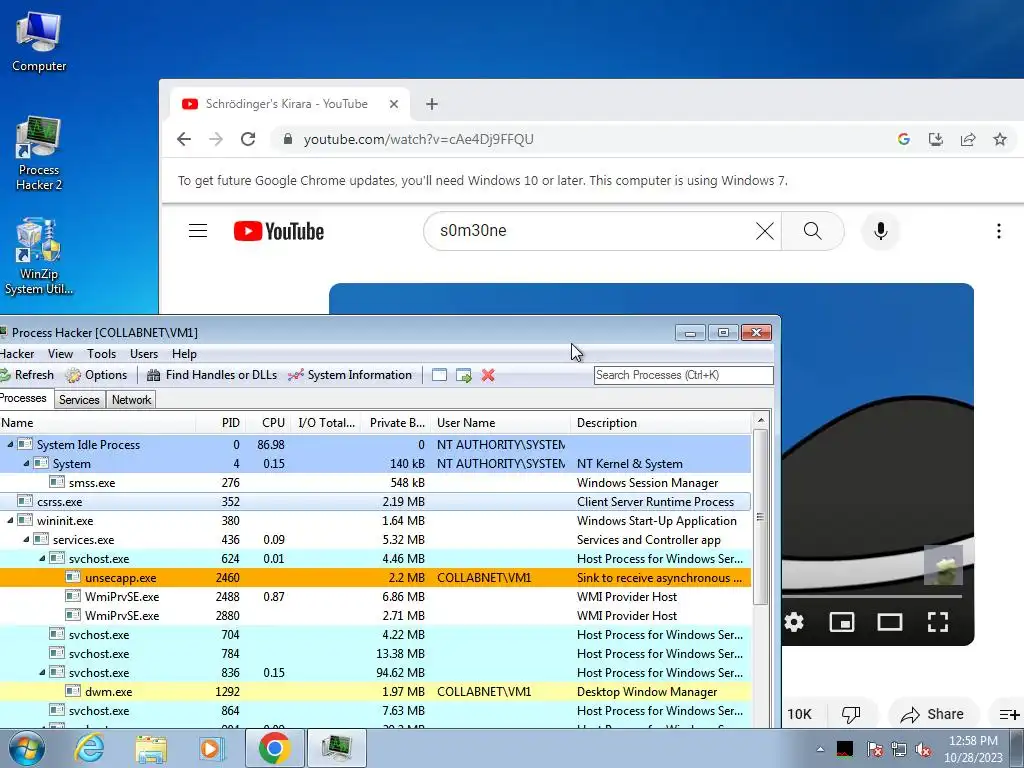Bookmark the page with the star icon
This screenshot has width=1024, height=768.
coord(1000,139)
